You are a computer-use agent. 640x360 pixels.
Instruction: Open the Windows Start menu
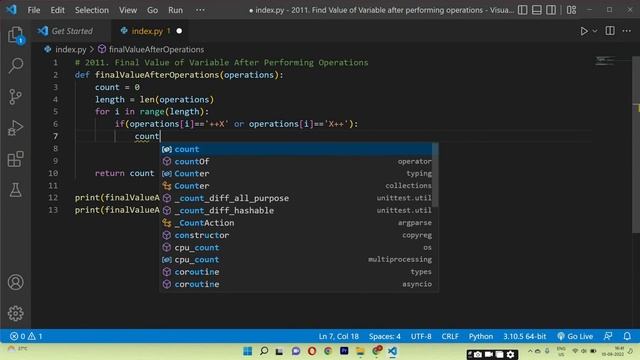247,351
